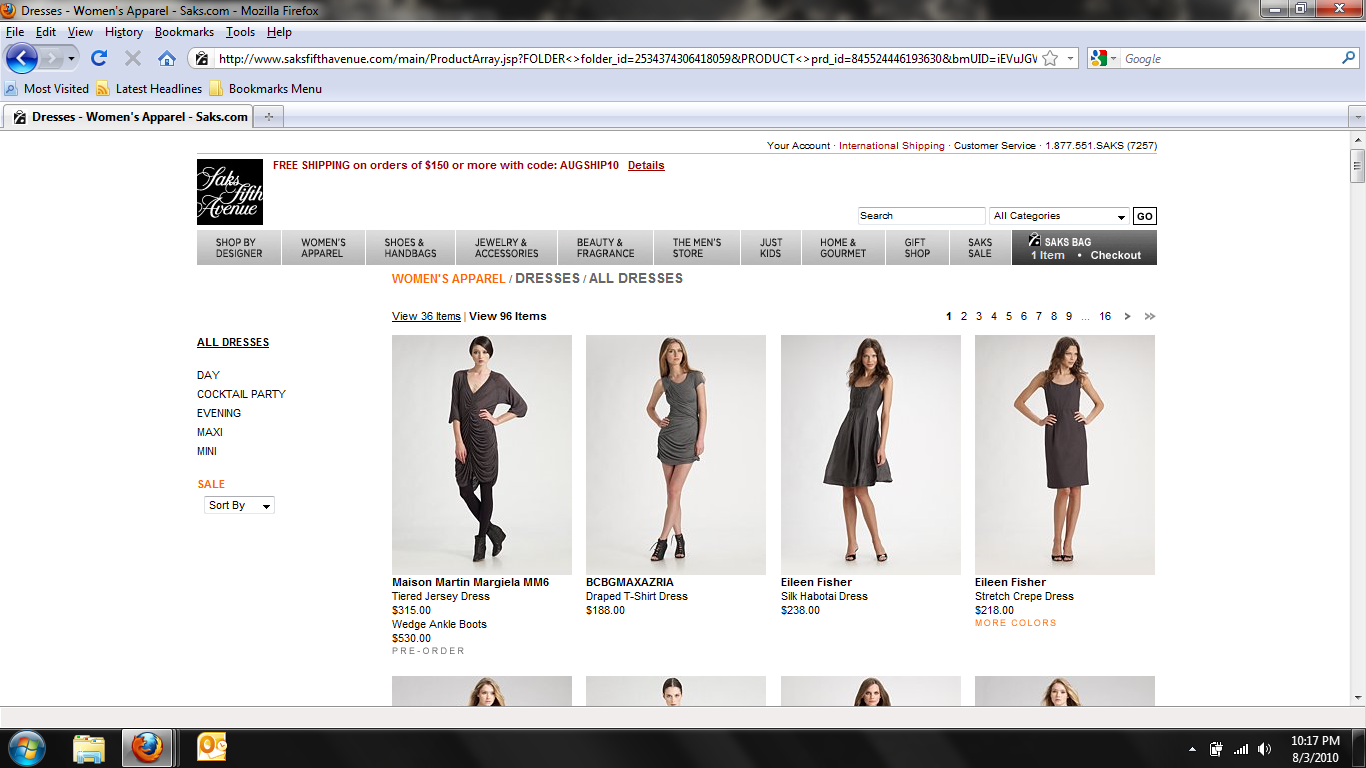Go to results page 16
The image size is (1366, 768).
click(x=1105, y=316)
